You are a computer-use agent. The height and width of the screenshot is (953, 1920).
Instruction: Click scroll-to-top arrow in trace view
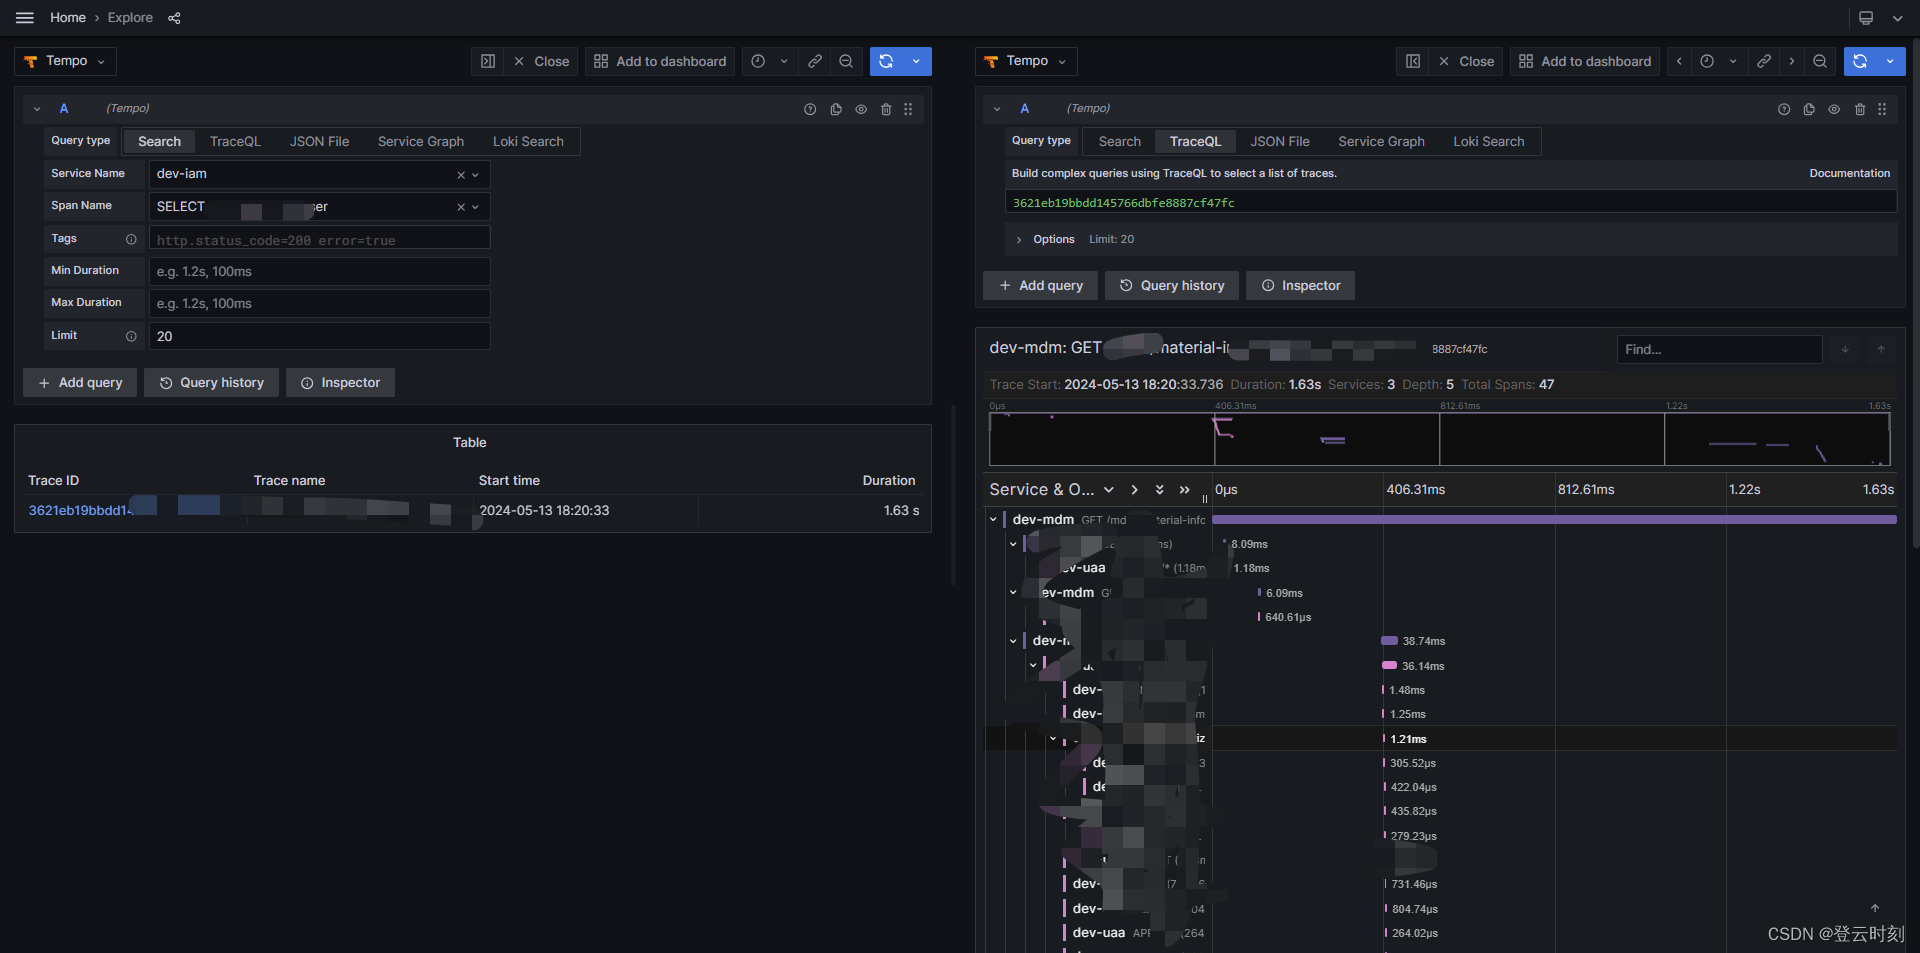tap(1875, 908)
